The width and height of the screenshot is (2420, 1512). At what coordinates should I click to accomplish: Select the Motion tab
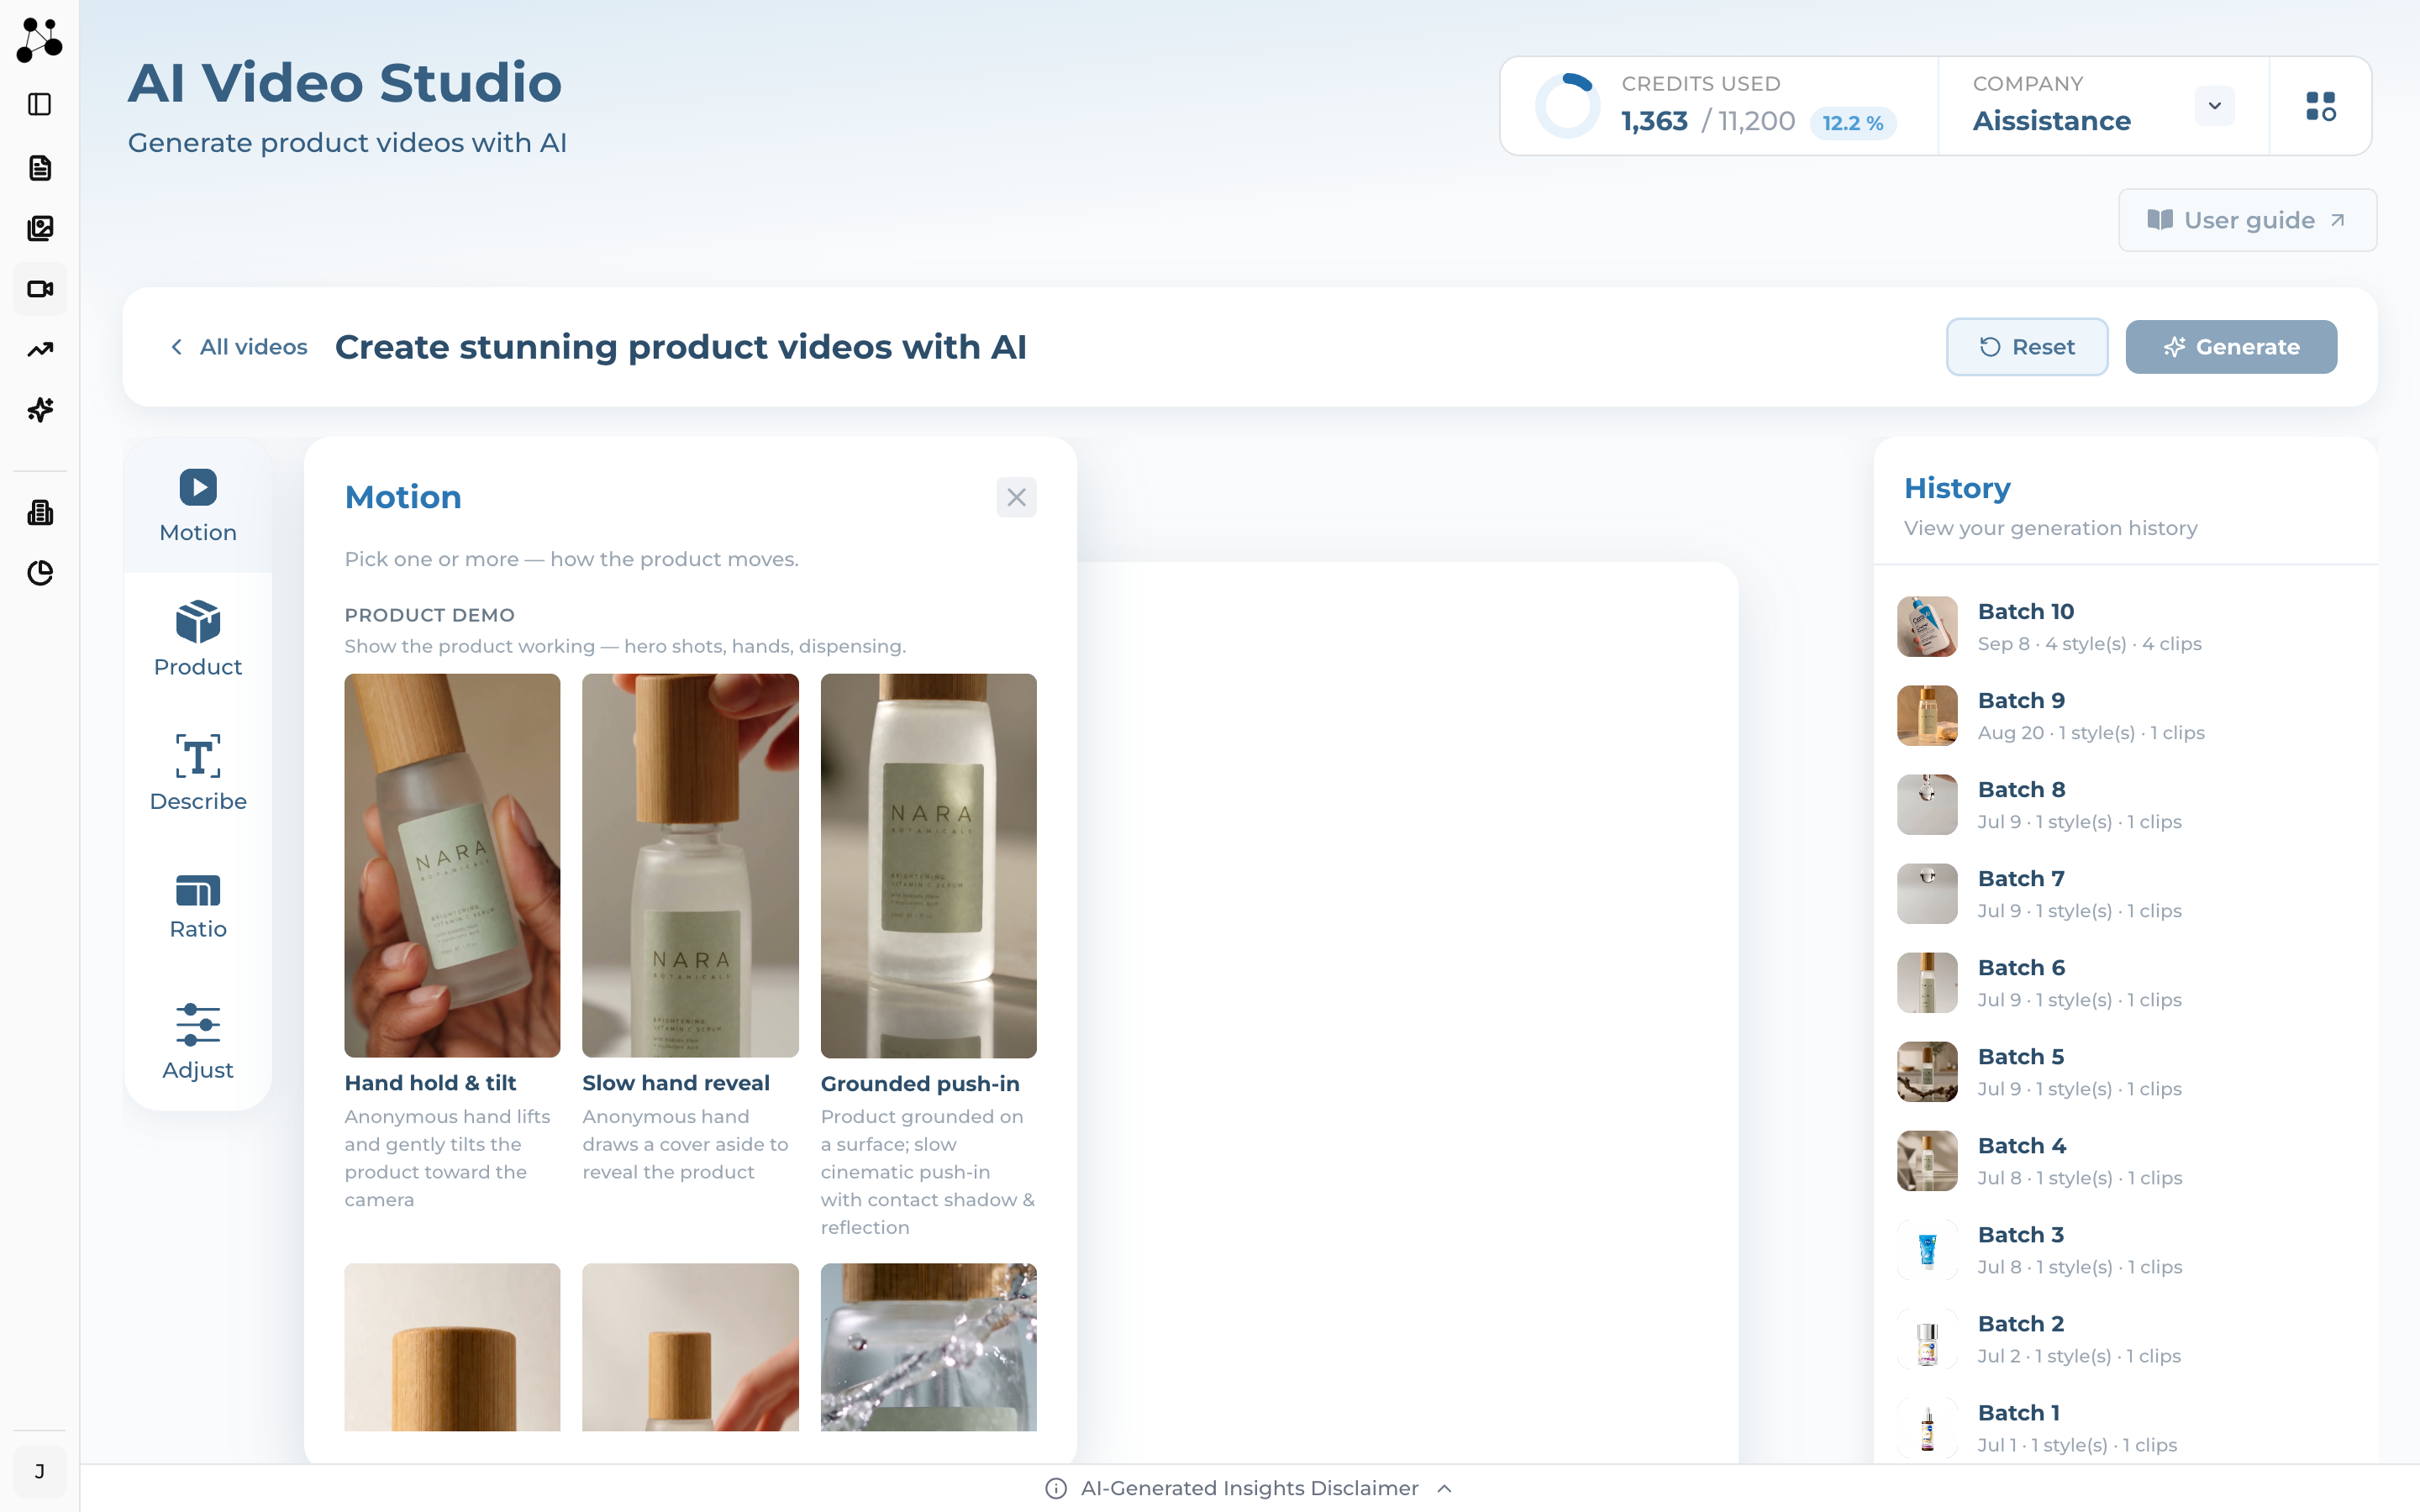pos(198,506)
